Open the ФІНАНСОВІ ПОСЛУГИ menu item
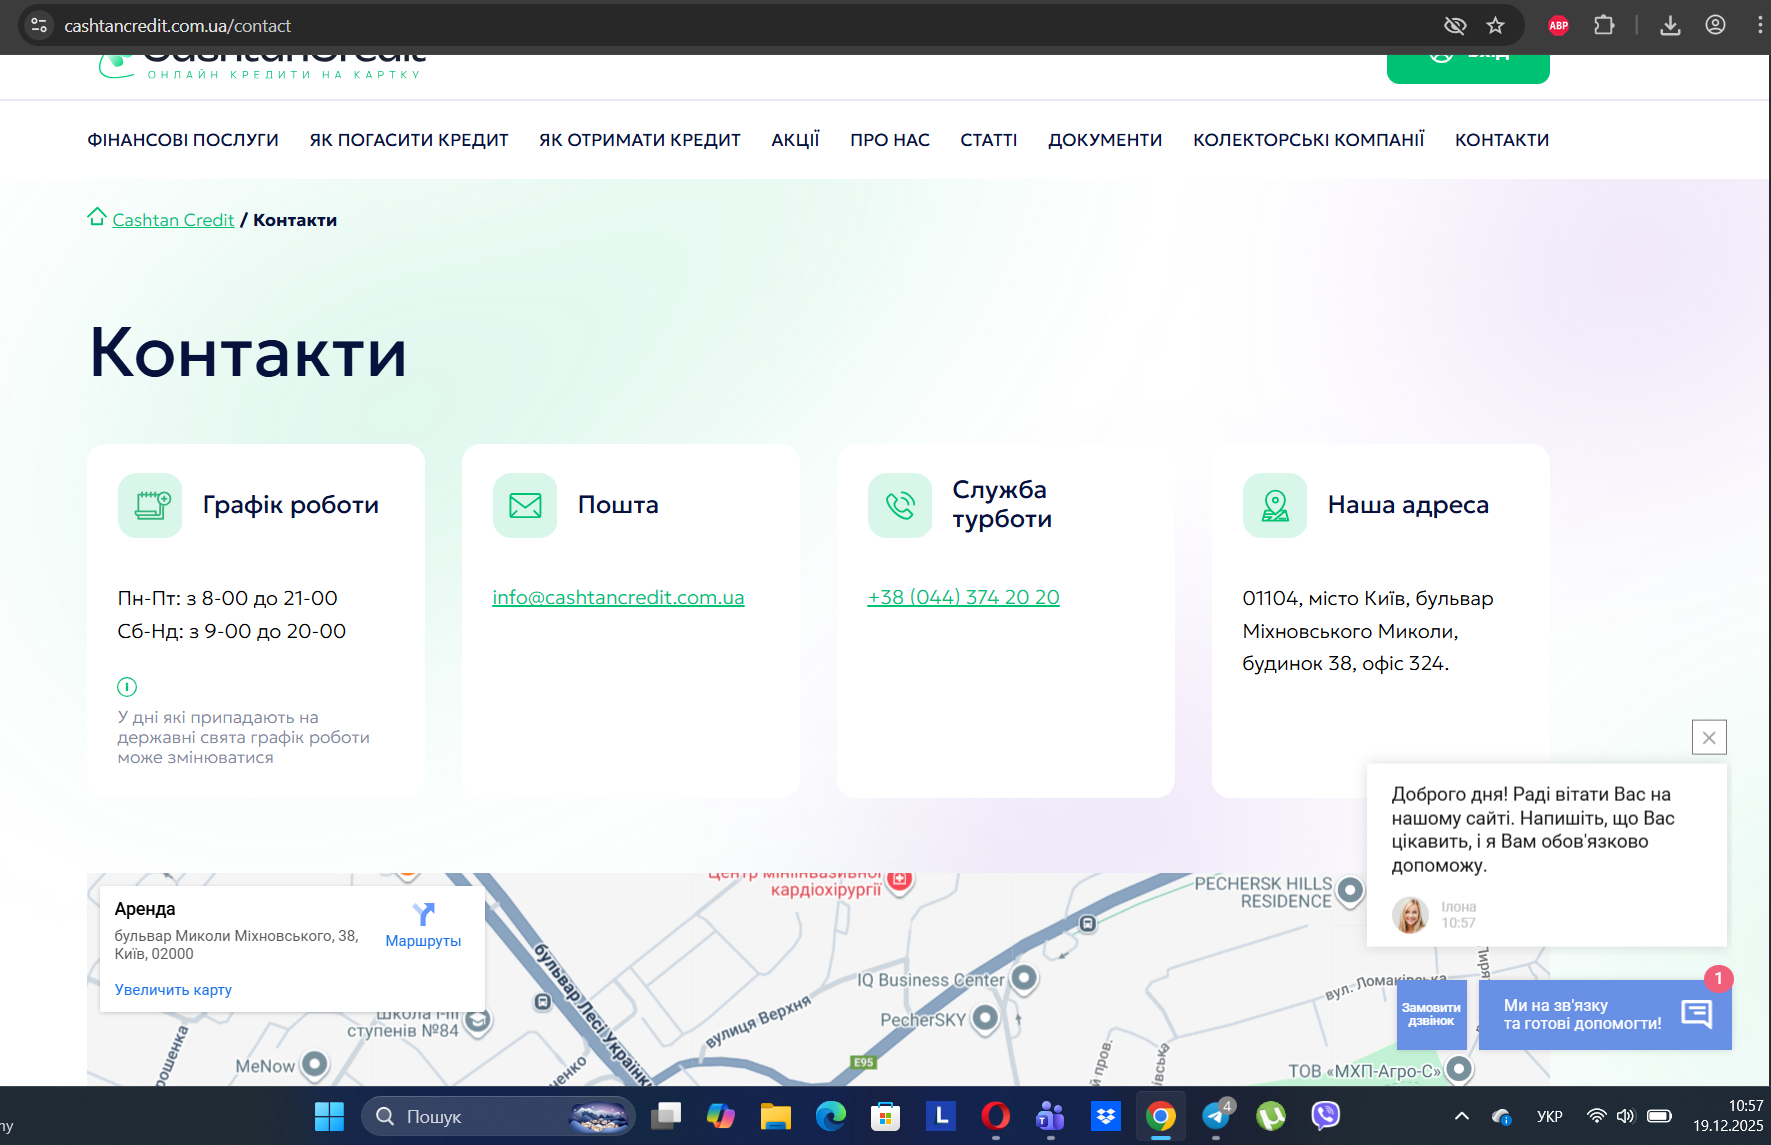The width and height of the screenshot is (1771, 1145). click(183, 140)
